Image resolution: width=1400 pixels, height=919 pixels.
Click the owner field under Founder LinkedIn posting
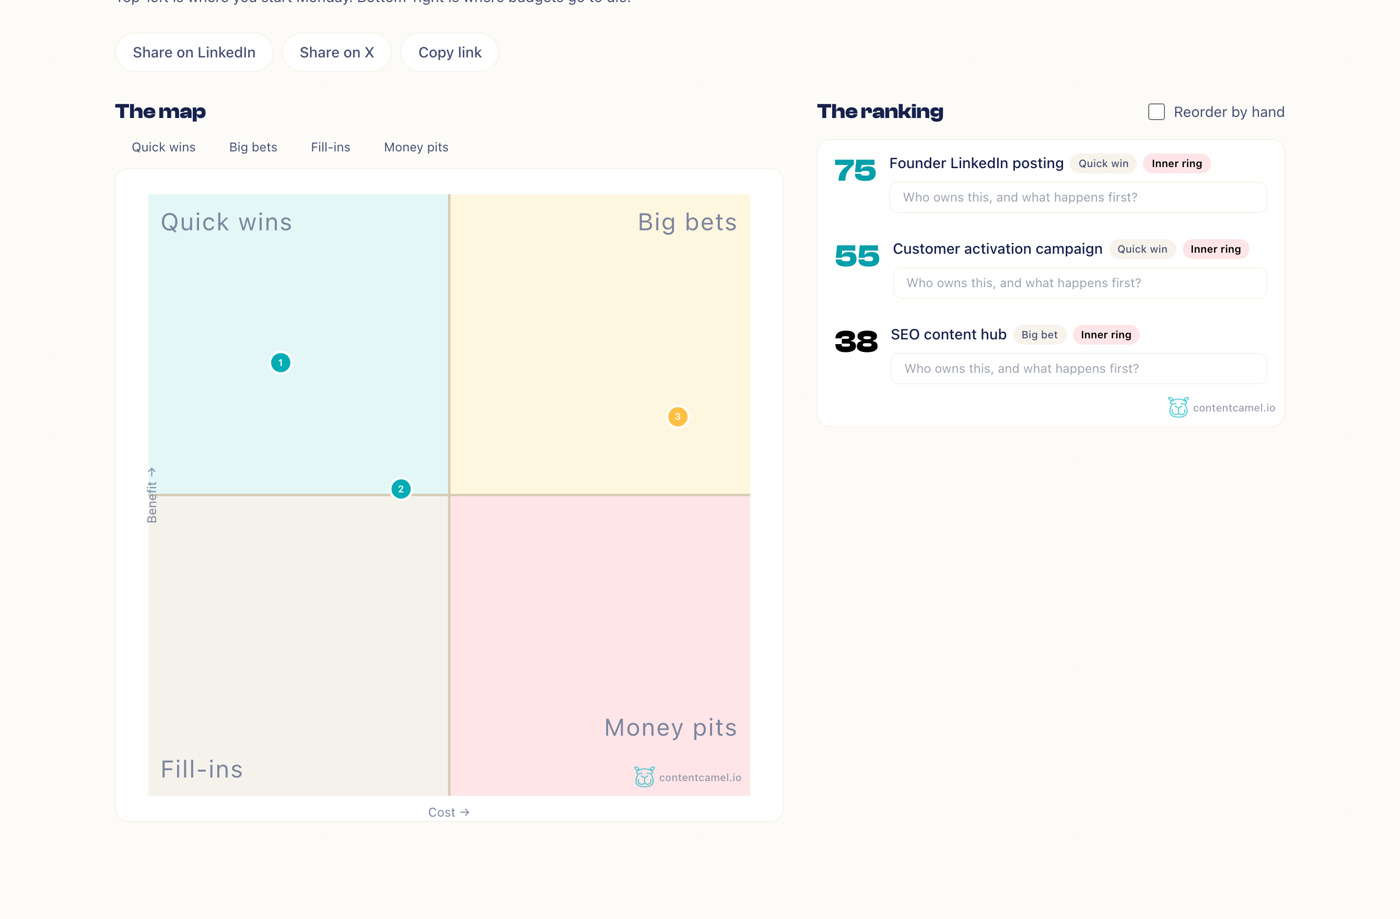[1078, 197]
